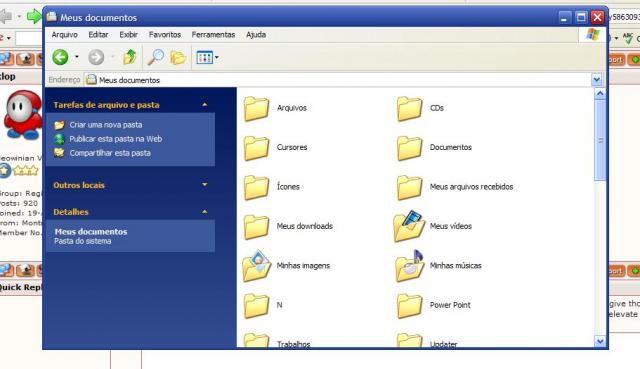Open the Views mode button
The width and height of the screenshot is (640, 369).
click(204, 58)
